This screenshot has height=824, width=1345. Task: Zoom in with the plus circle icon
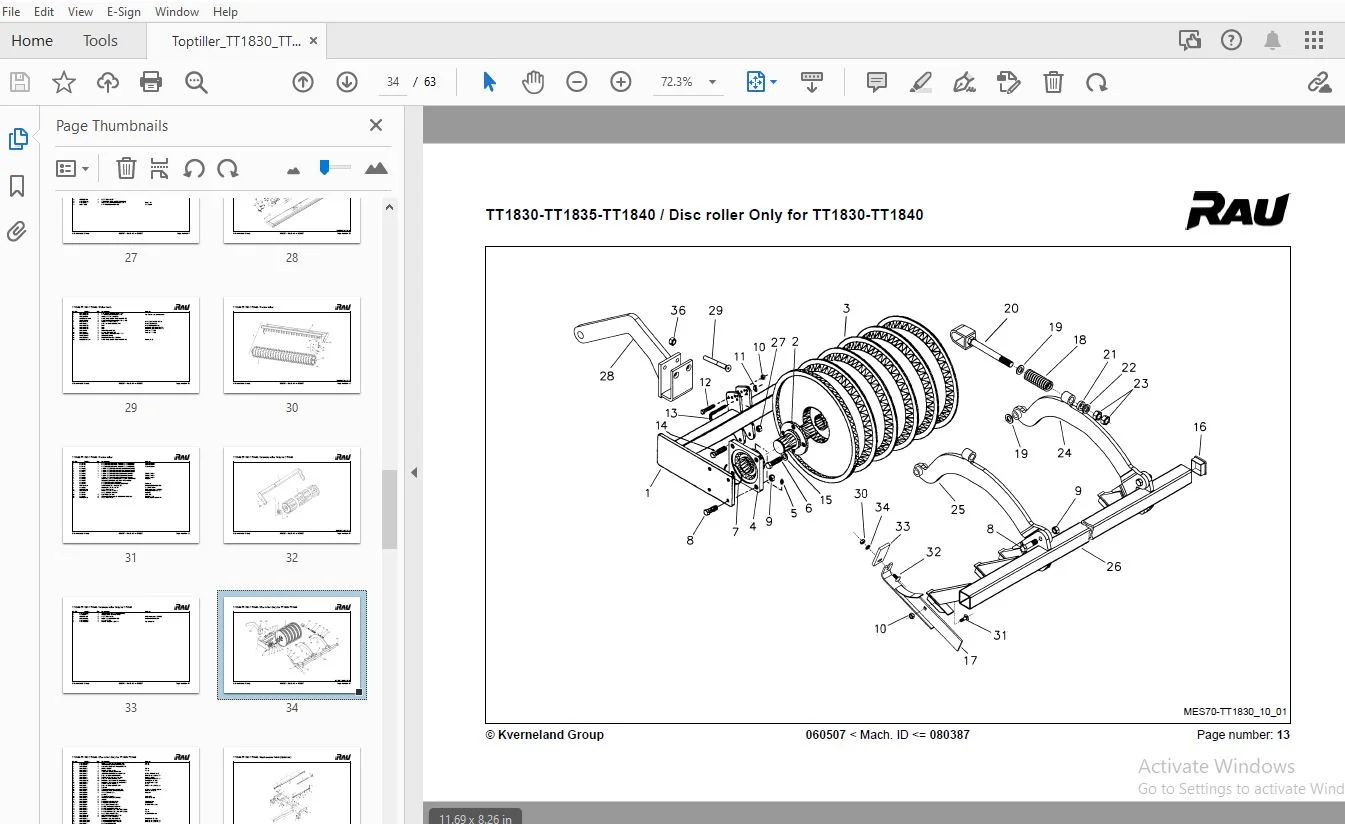[621, 82]
